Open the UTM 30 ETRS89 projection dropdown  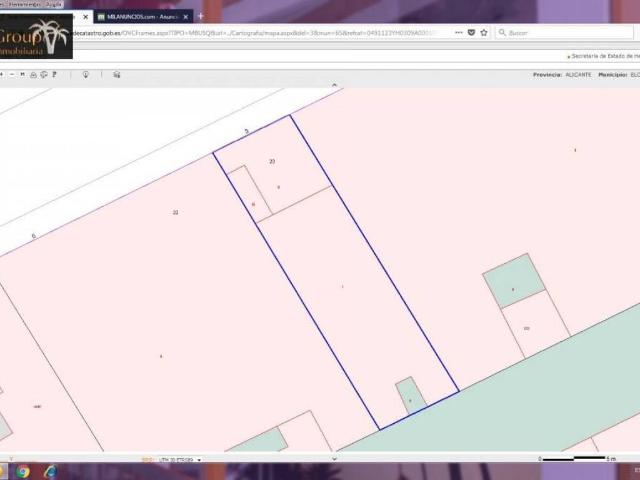coord(173,460)
